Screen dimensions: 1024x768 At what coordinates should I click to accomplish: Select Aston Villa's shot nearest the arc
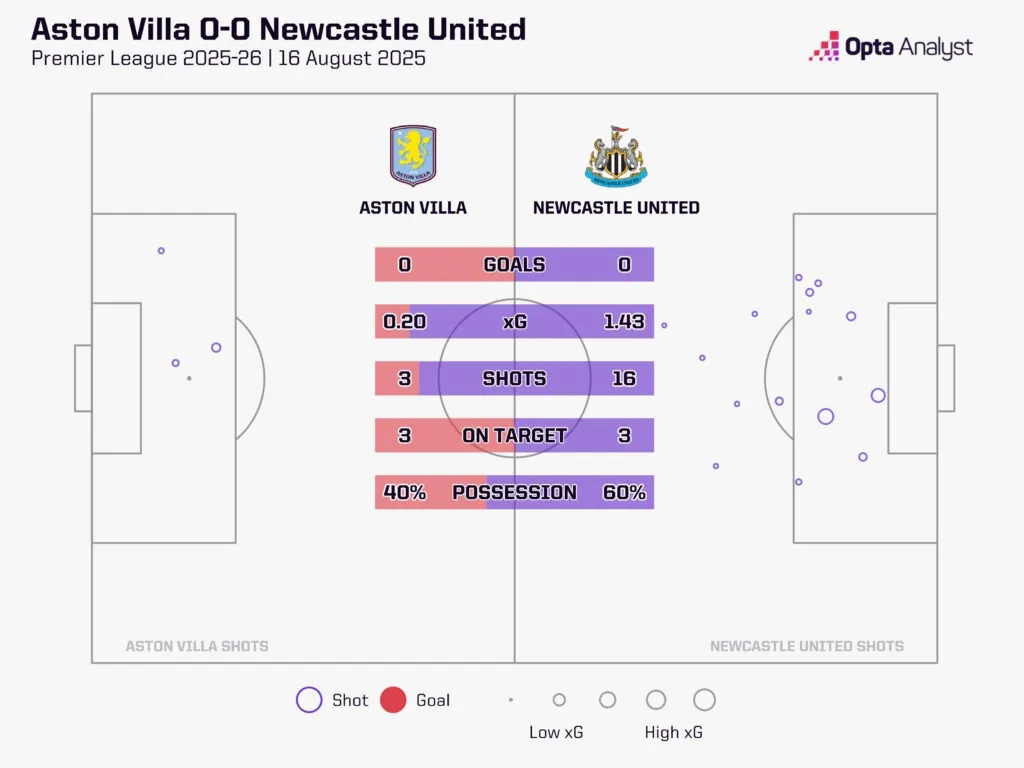(216, 348)
